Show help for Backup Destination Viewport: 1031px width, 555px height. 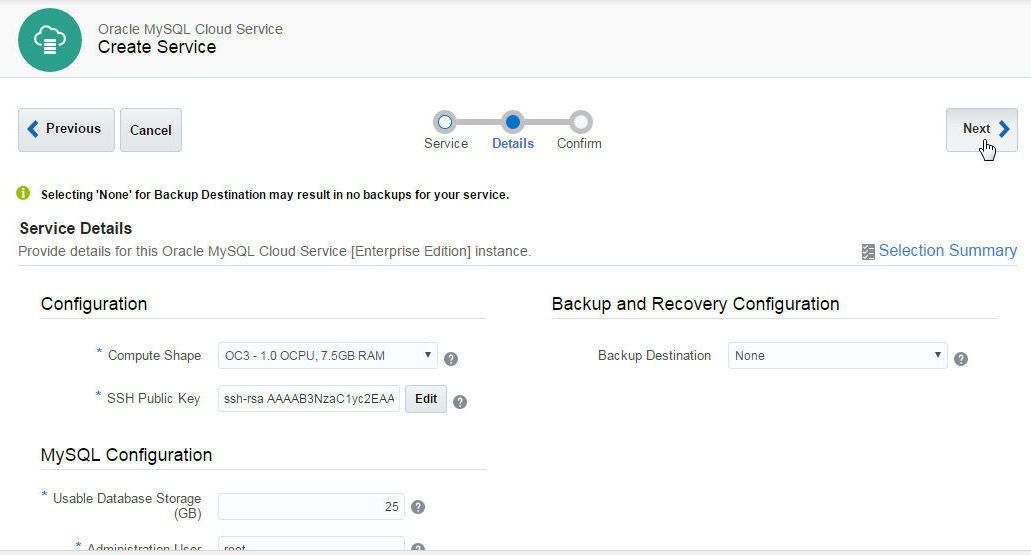point(961,359)
